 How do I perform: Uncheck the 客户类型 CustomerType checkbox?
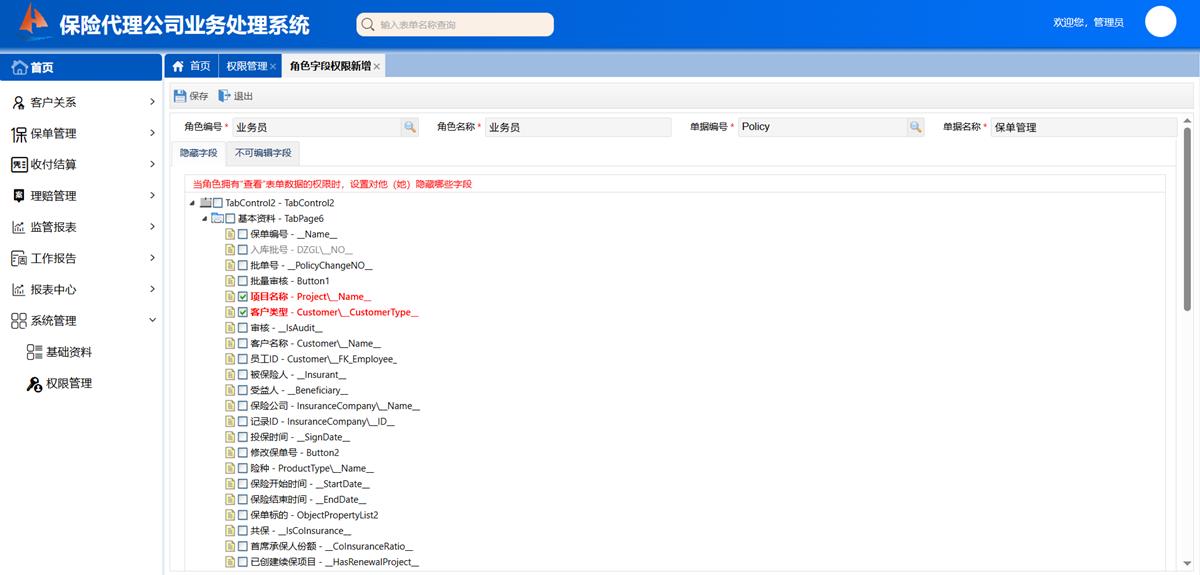[243, 312]
